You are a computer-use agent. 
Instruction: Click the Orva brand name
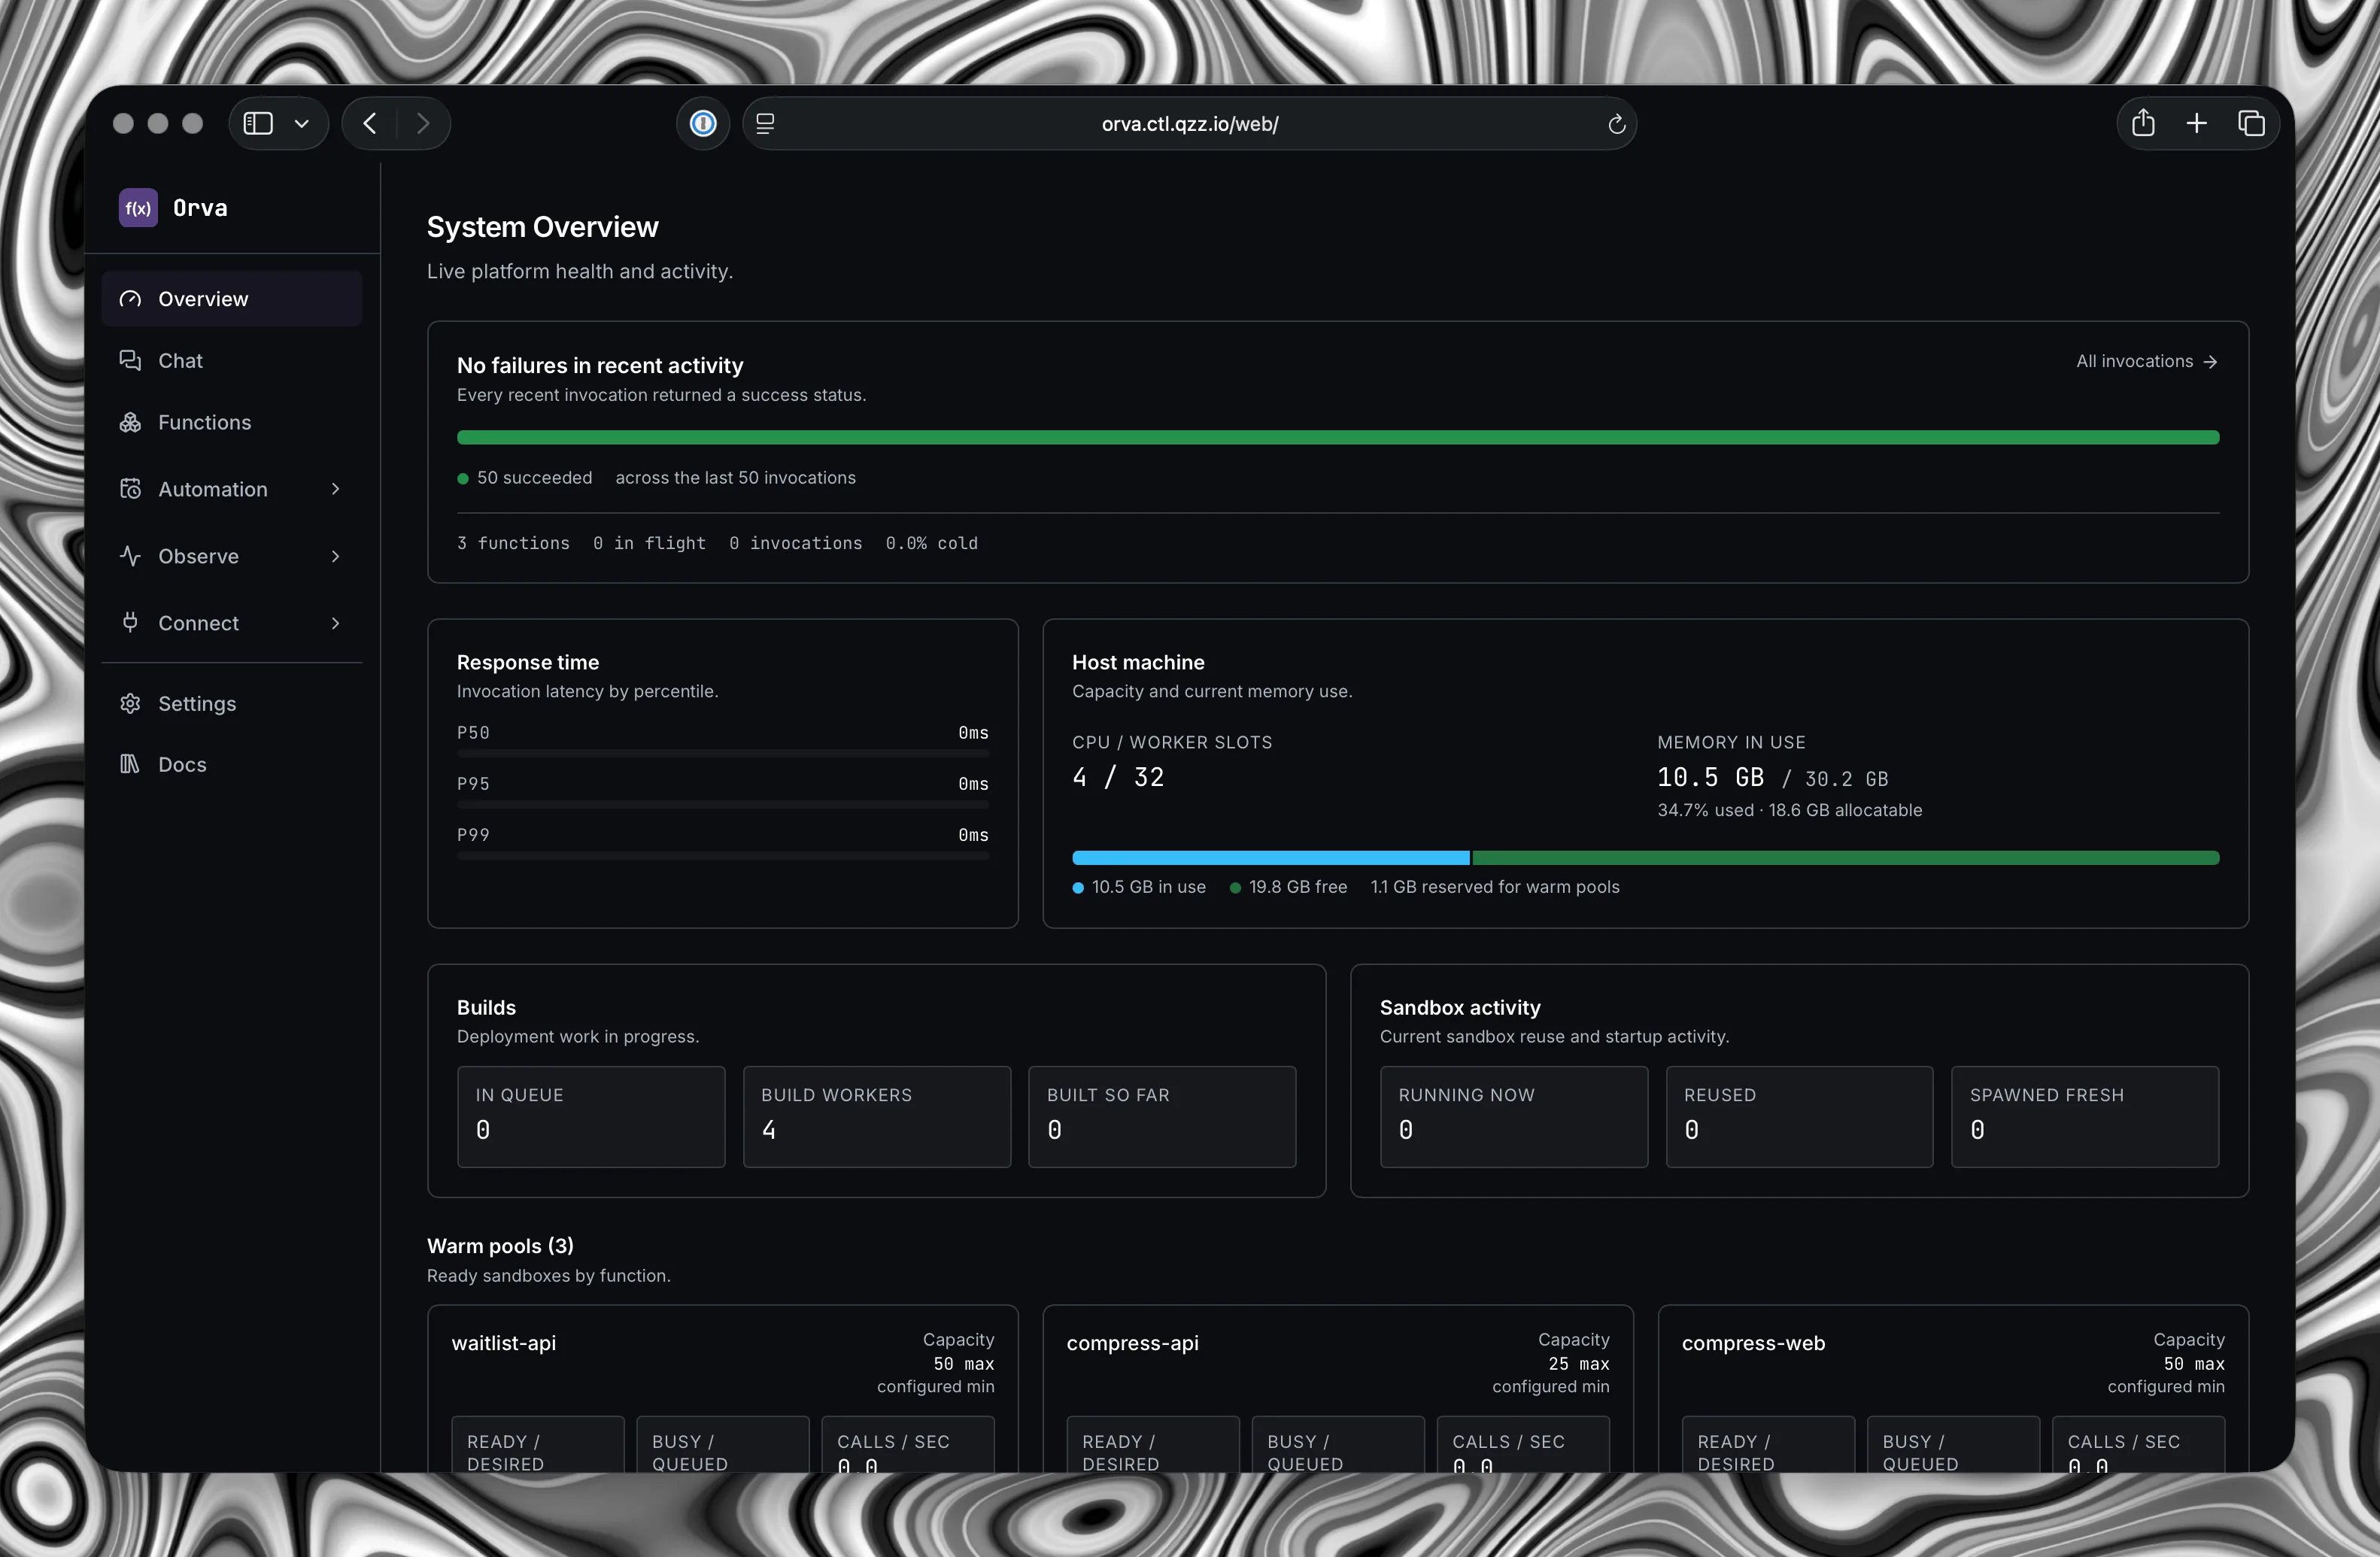click(x=200, y=208)
